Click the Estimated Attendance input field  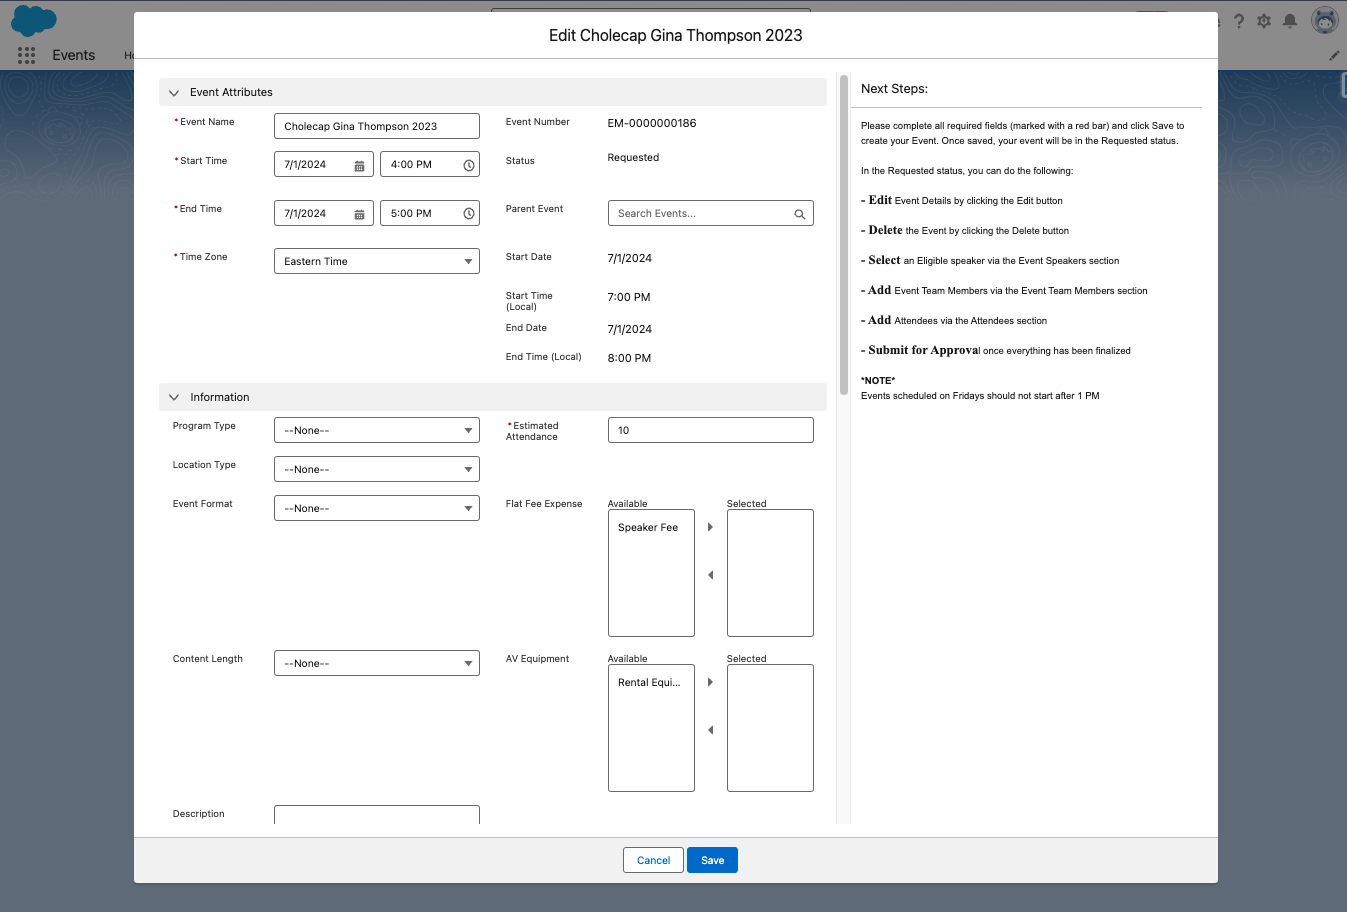(x=710, y=431)
